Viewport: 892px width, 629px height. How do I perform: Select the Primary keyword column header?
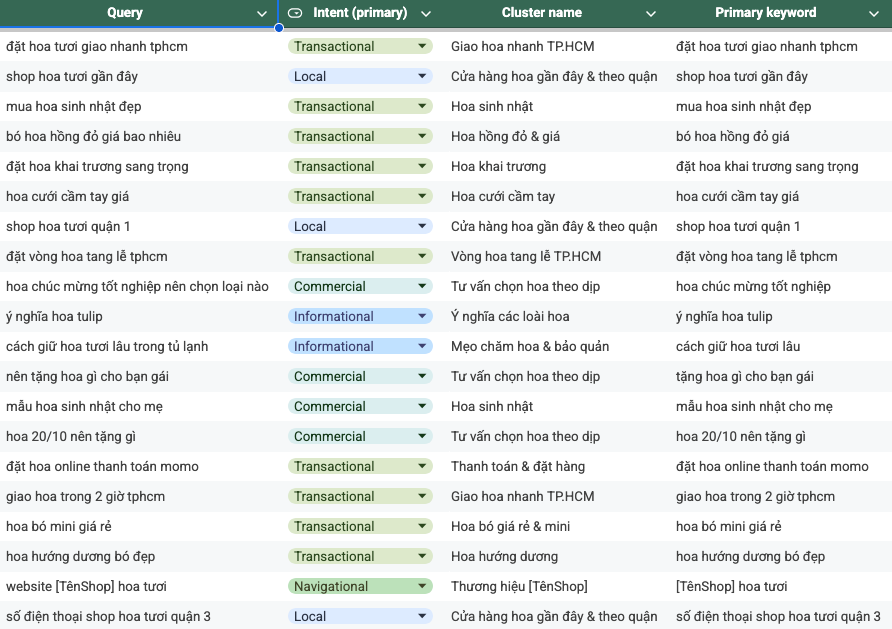[x=765, y=13]
